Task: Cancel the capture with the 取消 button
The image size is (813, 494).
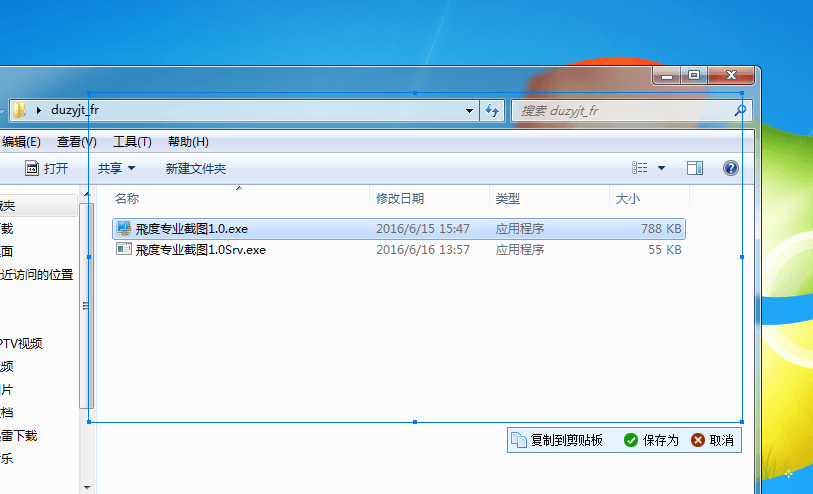Action: click(712, 440)
